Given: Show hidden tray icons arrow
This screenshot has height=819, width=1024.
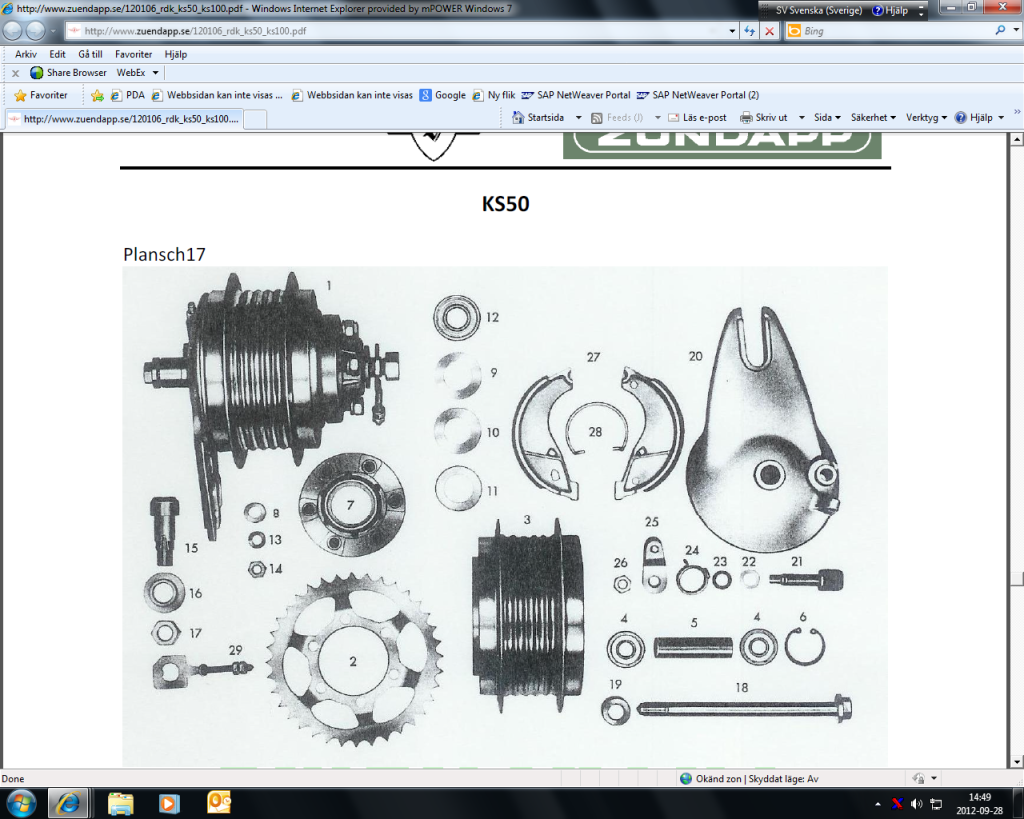Looking at the screenshot, I should (878, 804).
